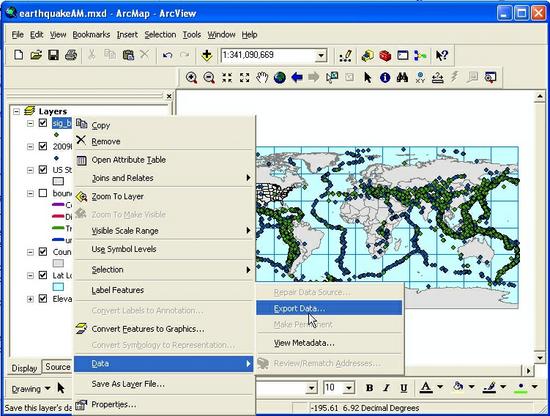This screenshot has height=416, width=550.
Task: Toggle the US St layer visibility
Action: pyautogui.click(x=43, y=170)
